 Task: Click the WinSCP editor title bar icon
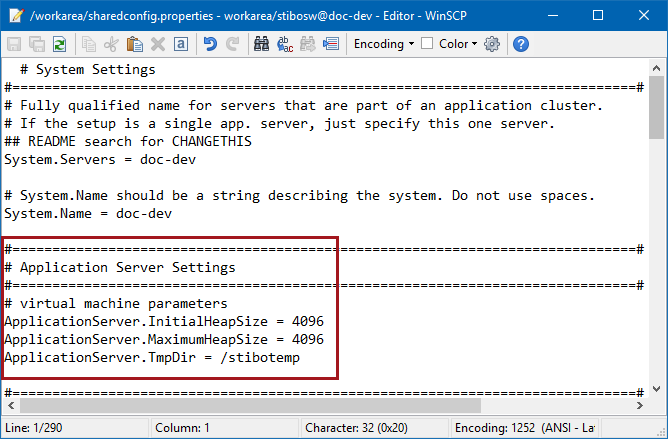[17, 16]
